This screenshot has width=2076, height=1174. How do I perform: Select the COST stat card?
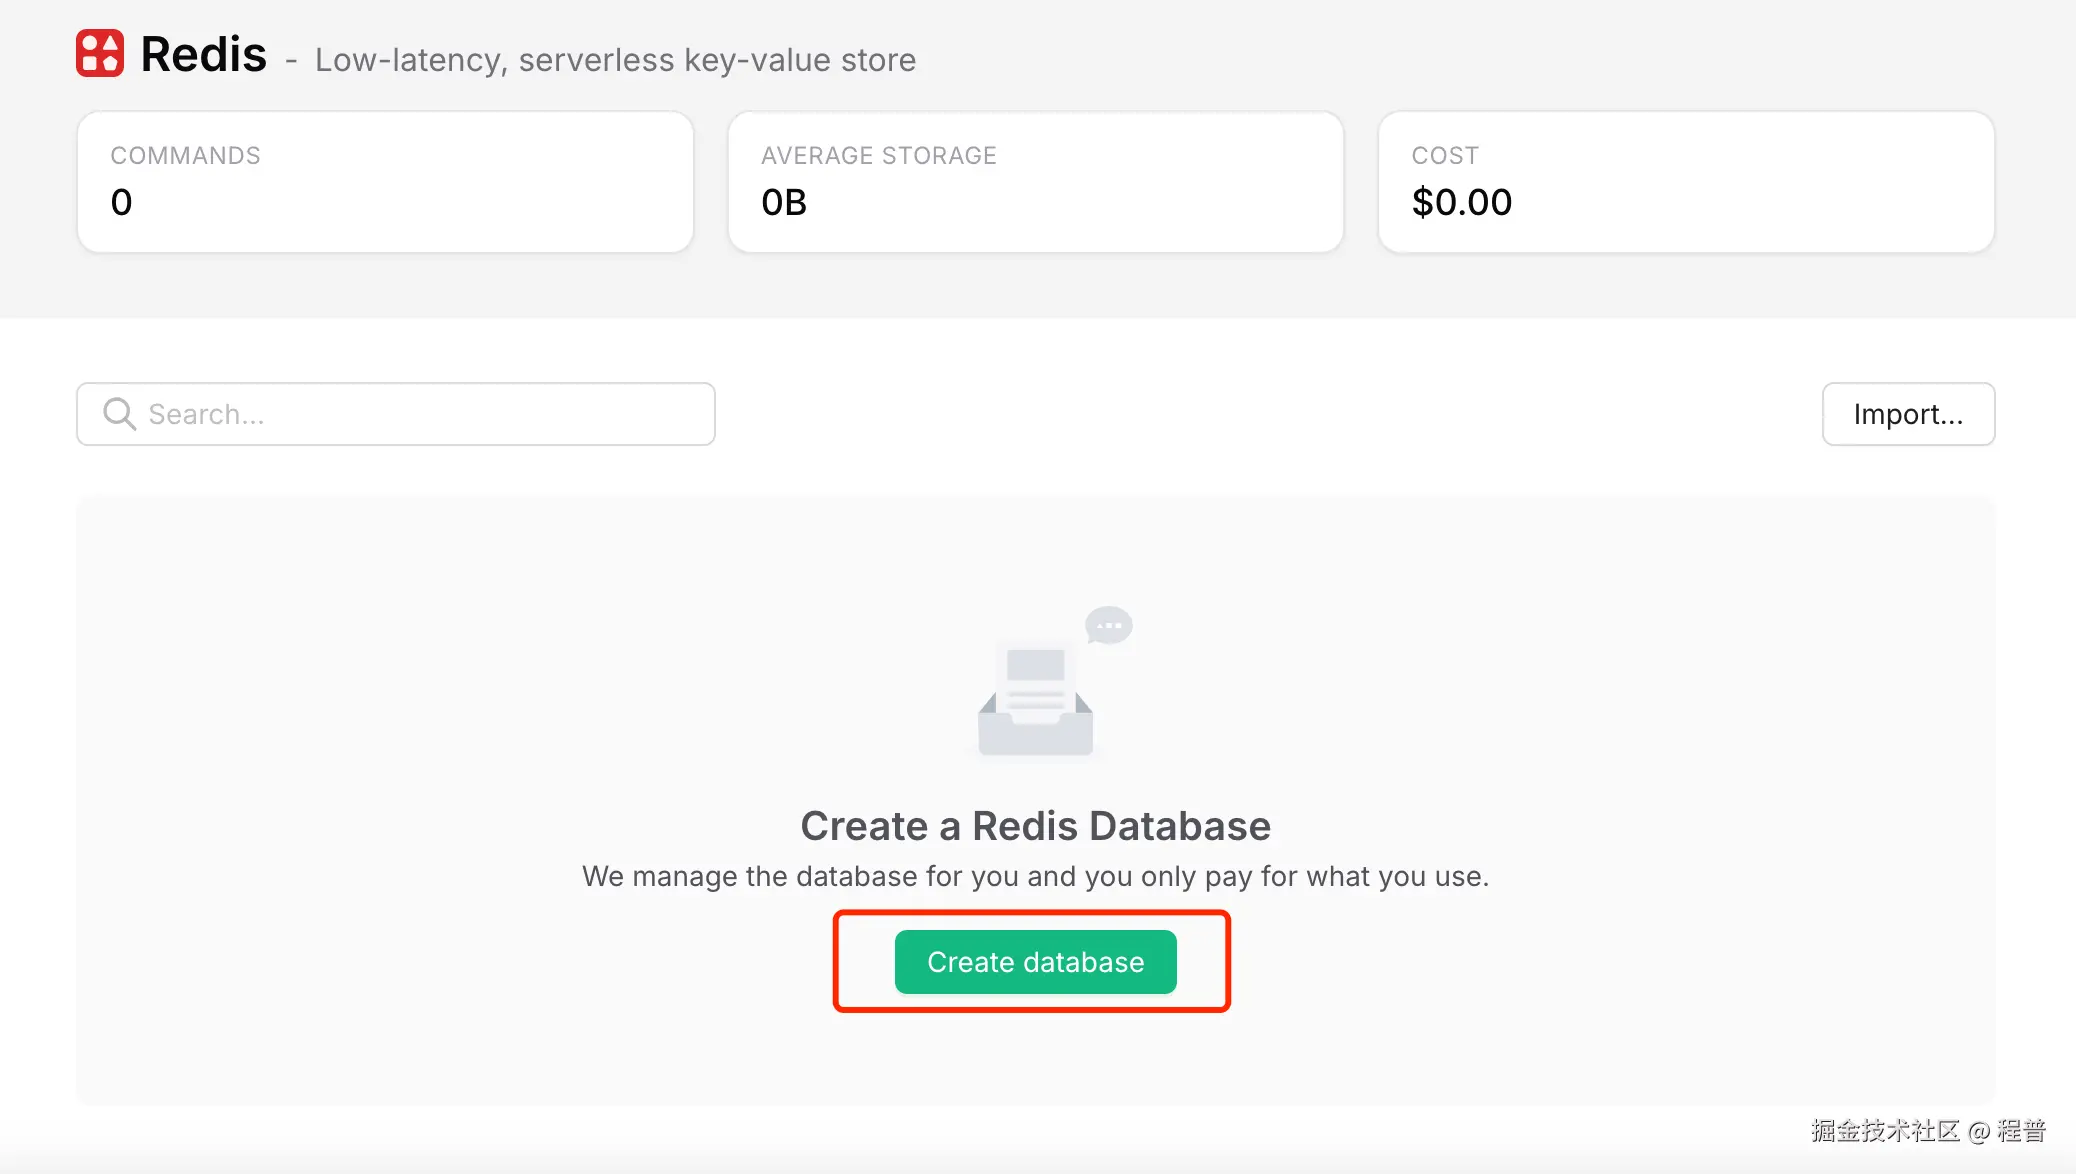coord(1686,181)
